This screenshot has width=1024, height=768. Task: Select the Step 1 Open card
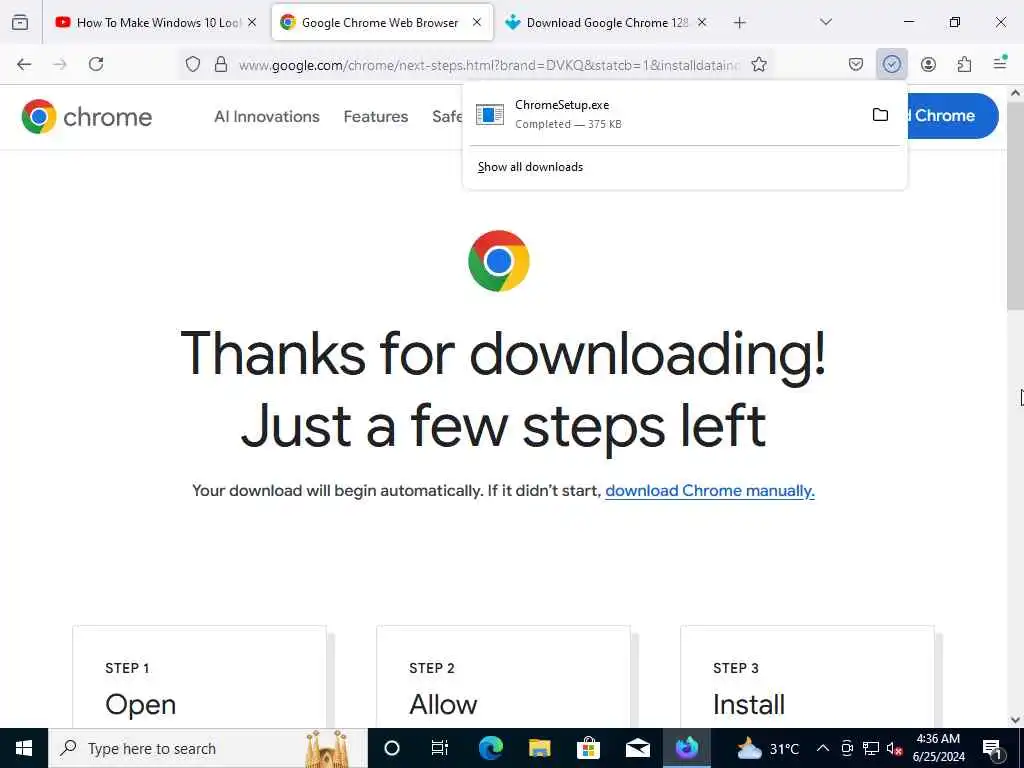click(199, 677)
